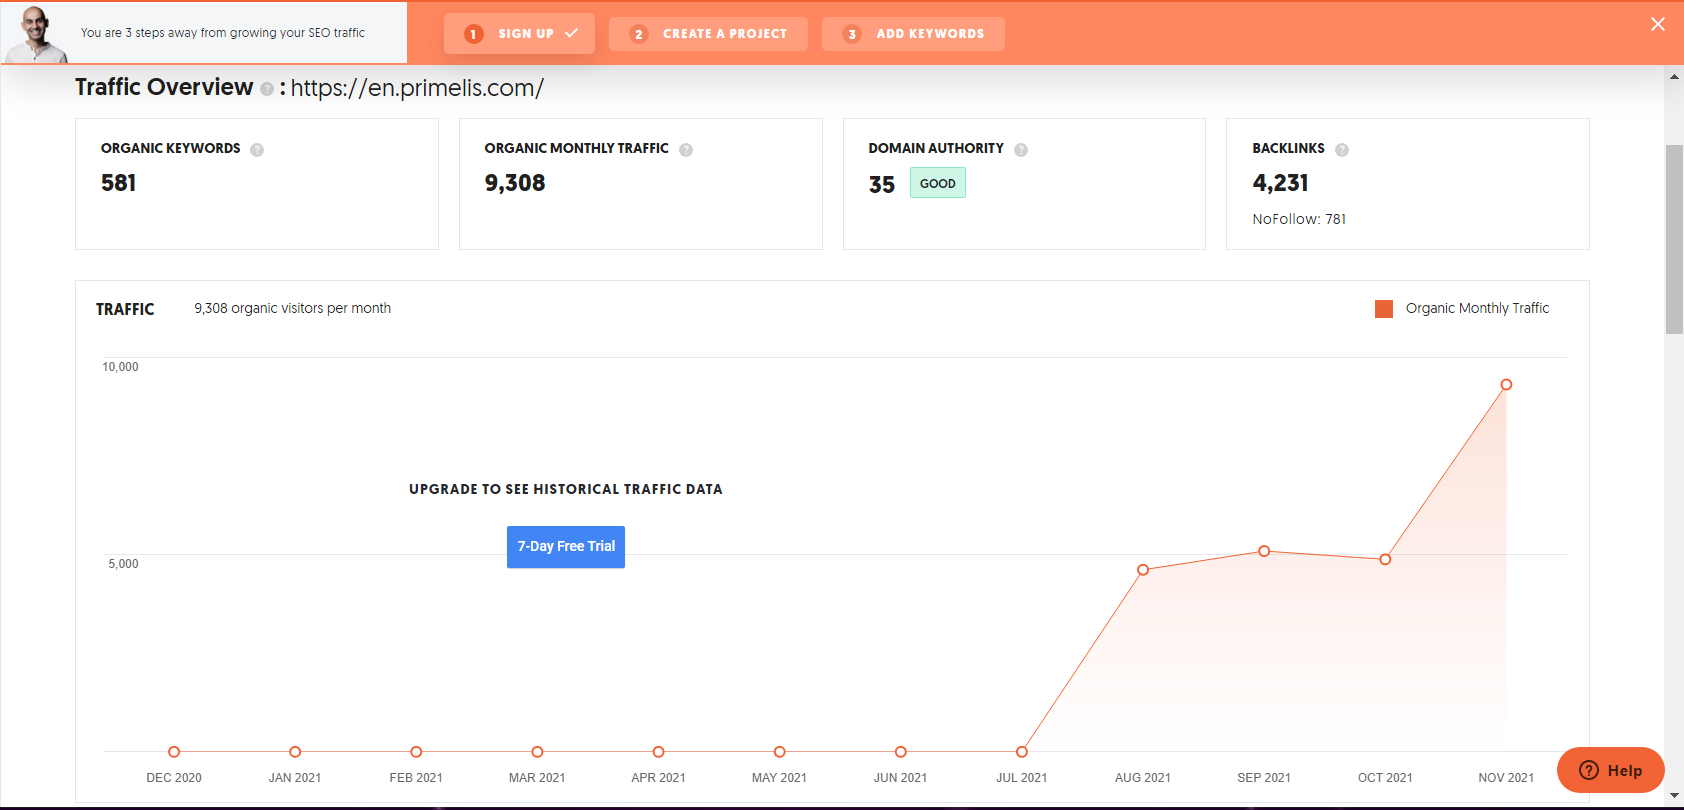The width and height of the screenshot is (1684, 810).
Task: Click the OCT 2021 data point
Action: point(1385,559)
